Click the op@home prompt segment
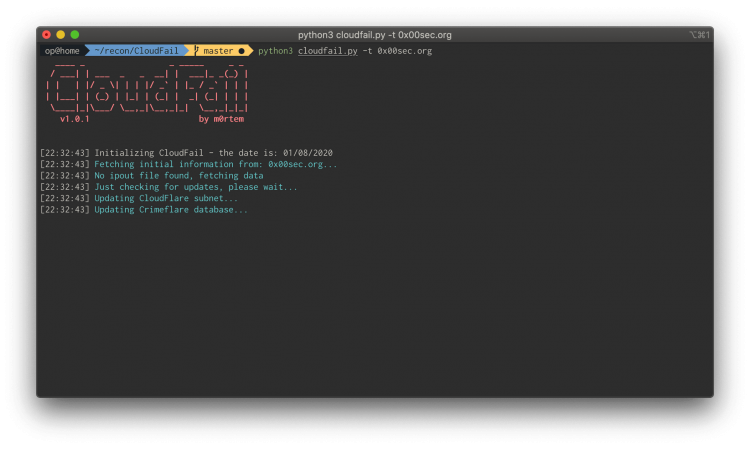Viewport: 750px width, 450px height. (x=62, y=51)
